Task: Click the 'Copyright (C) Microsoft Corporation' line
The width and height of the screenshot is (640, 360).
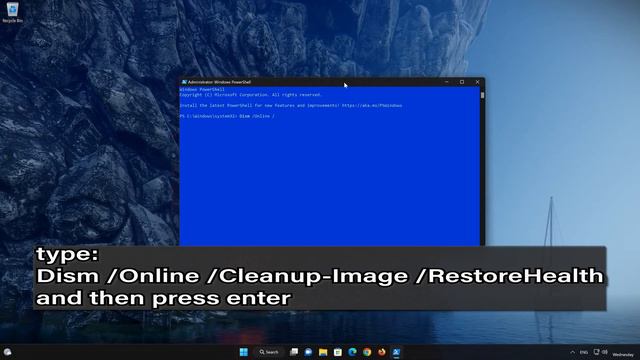Action: [x=251, y=95]
